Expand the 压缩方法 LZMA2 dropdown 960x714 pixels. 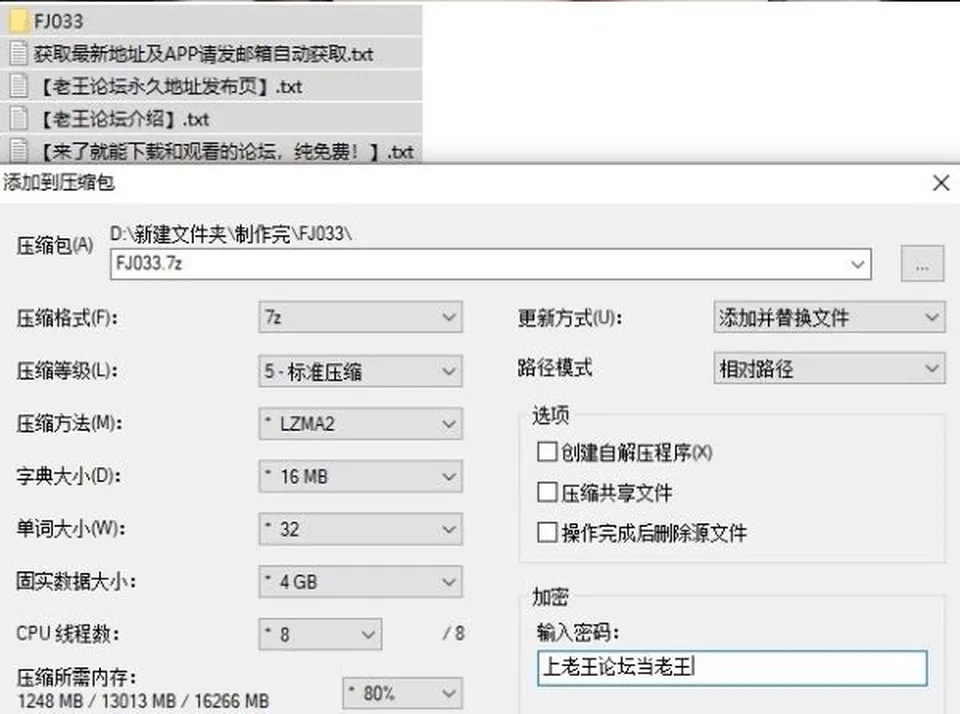pyautogui.click(x=360, y=424)
